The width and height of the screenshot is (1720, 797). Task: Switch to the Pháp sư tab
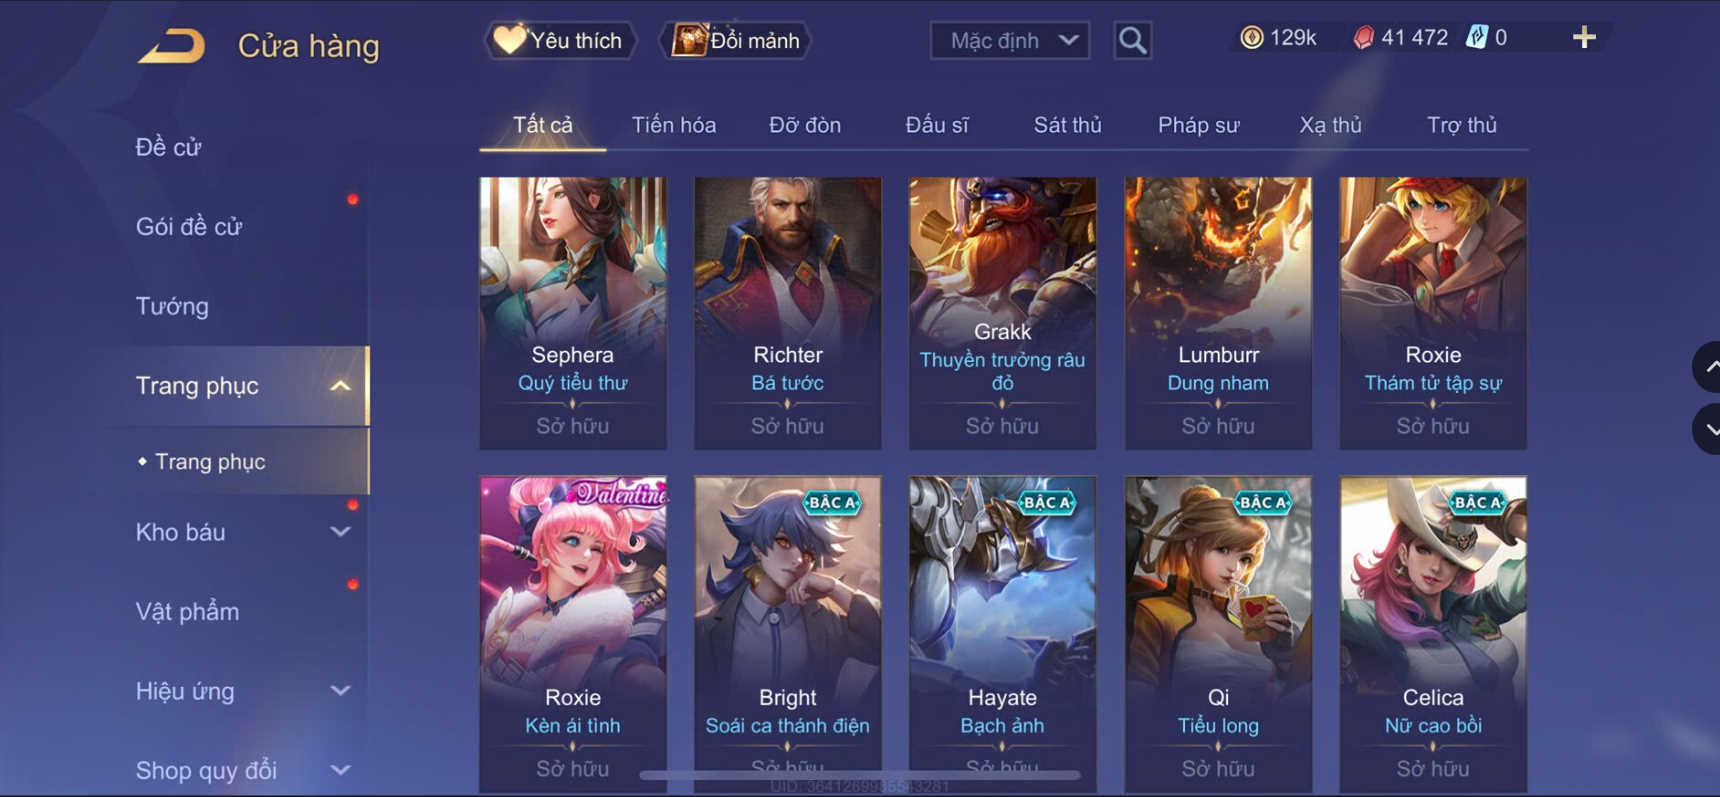click(x=1198, y=125)
